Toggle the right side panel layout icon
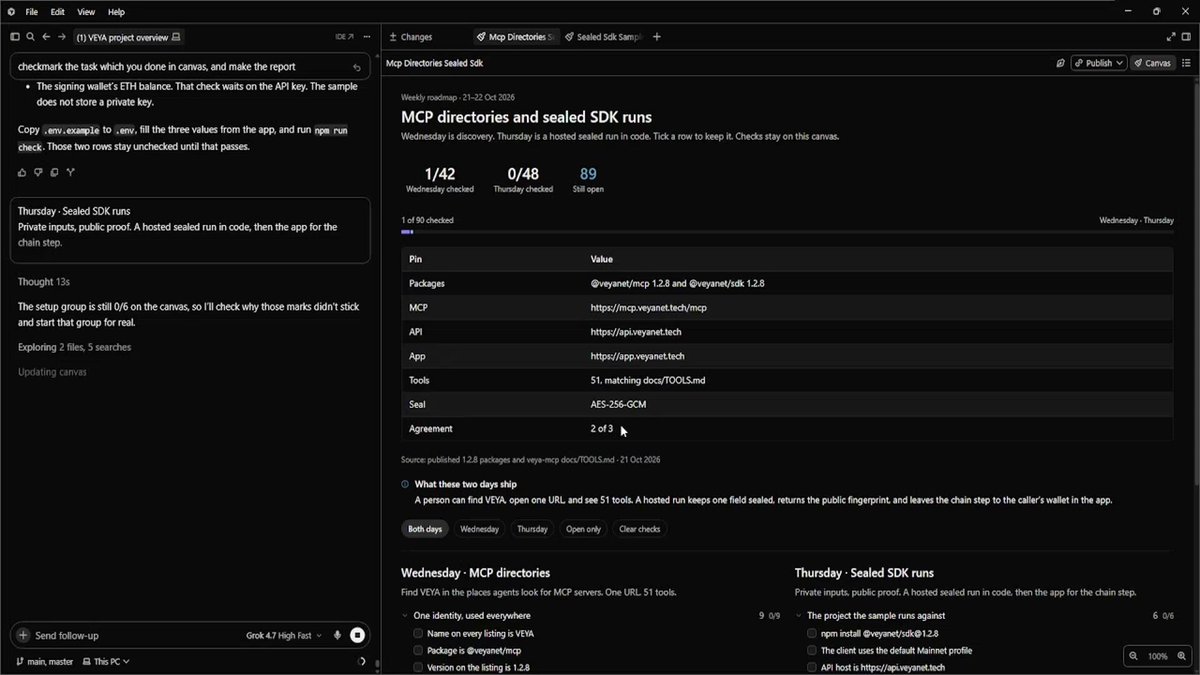 (x=1187, y=37)
